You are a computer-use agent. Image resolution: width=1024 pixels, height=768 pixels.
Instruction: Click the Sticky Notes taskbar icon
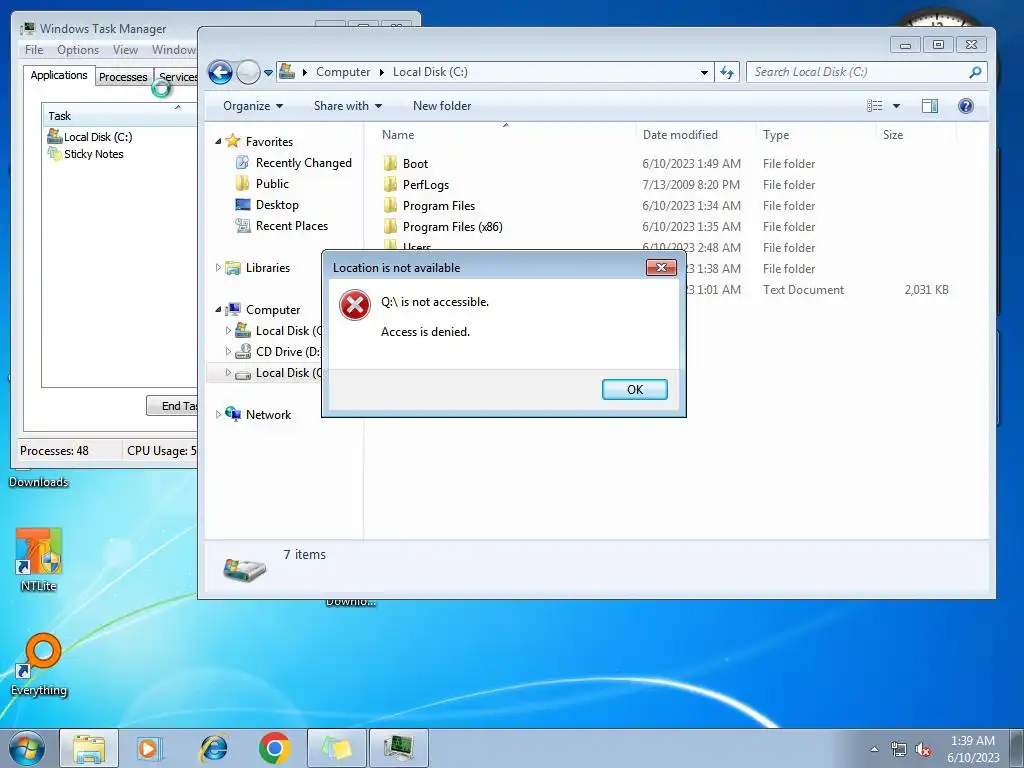[336, 748]
